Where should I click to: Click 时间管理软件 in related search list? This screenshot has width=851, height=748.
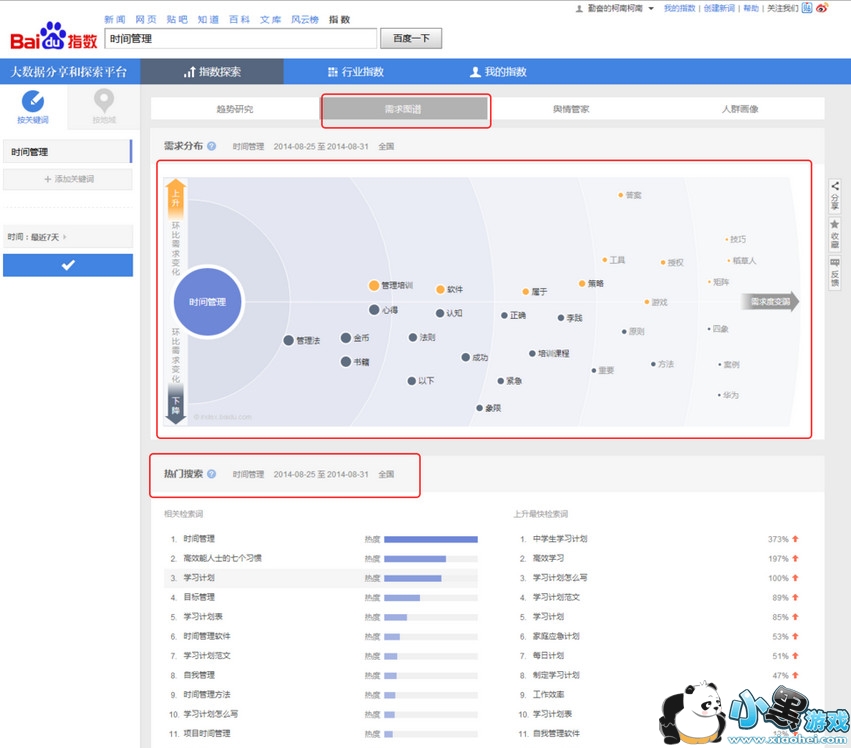(207, 636)
